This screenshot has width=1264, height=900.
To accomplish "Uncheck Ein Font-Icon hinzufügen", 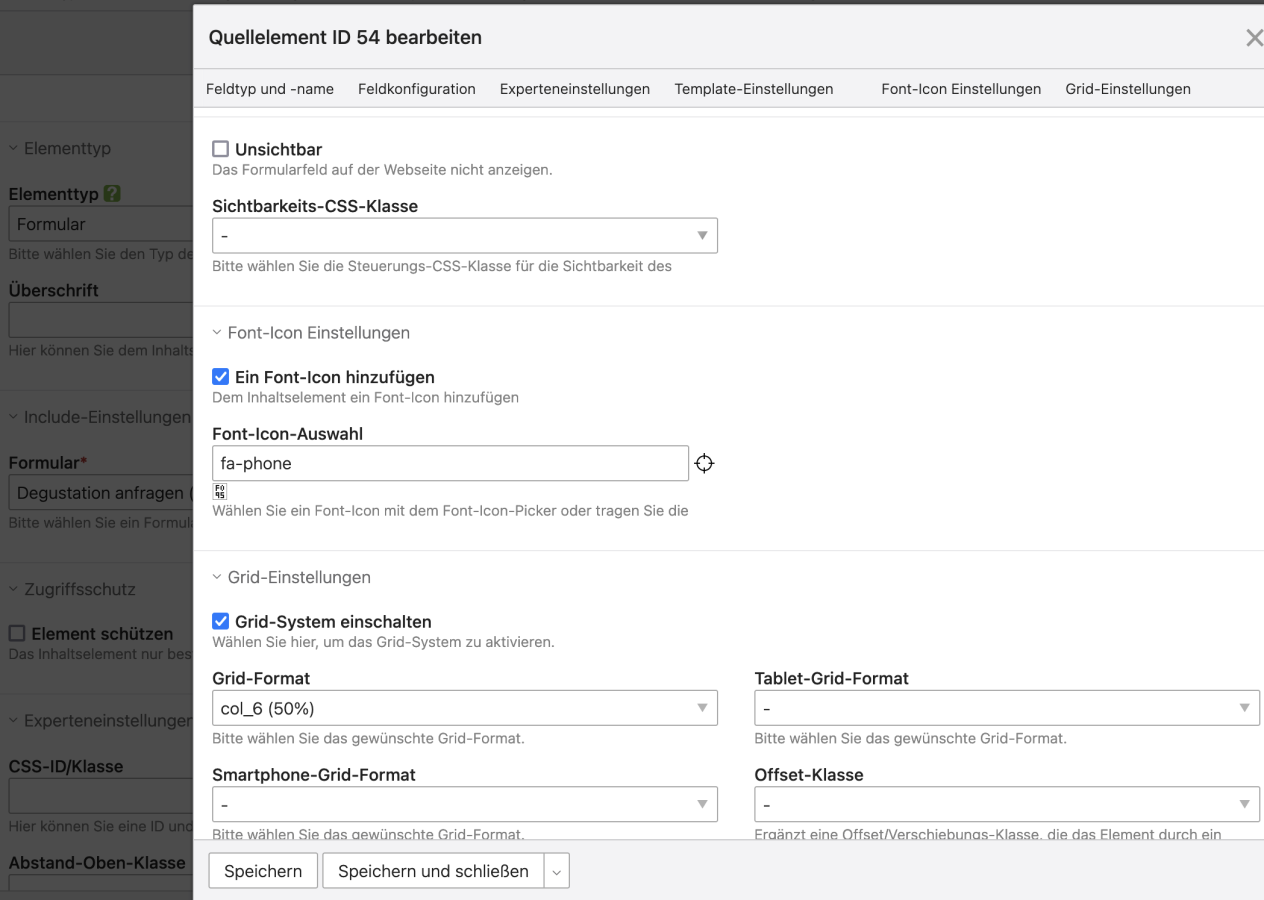I will coord(221,377).
